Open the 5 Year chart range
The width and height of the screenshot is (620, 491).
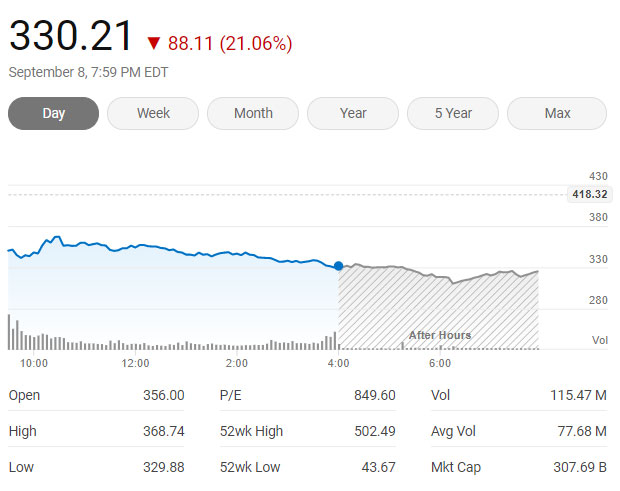453,113
